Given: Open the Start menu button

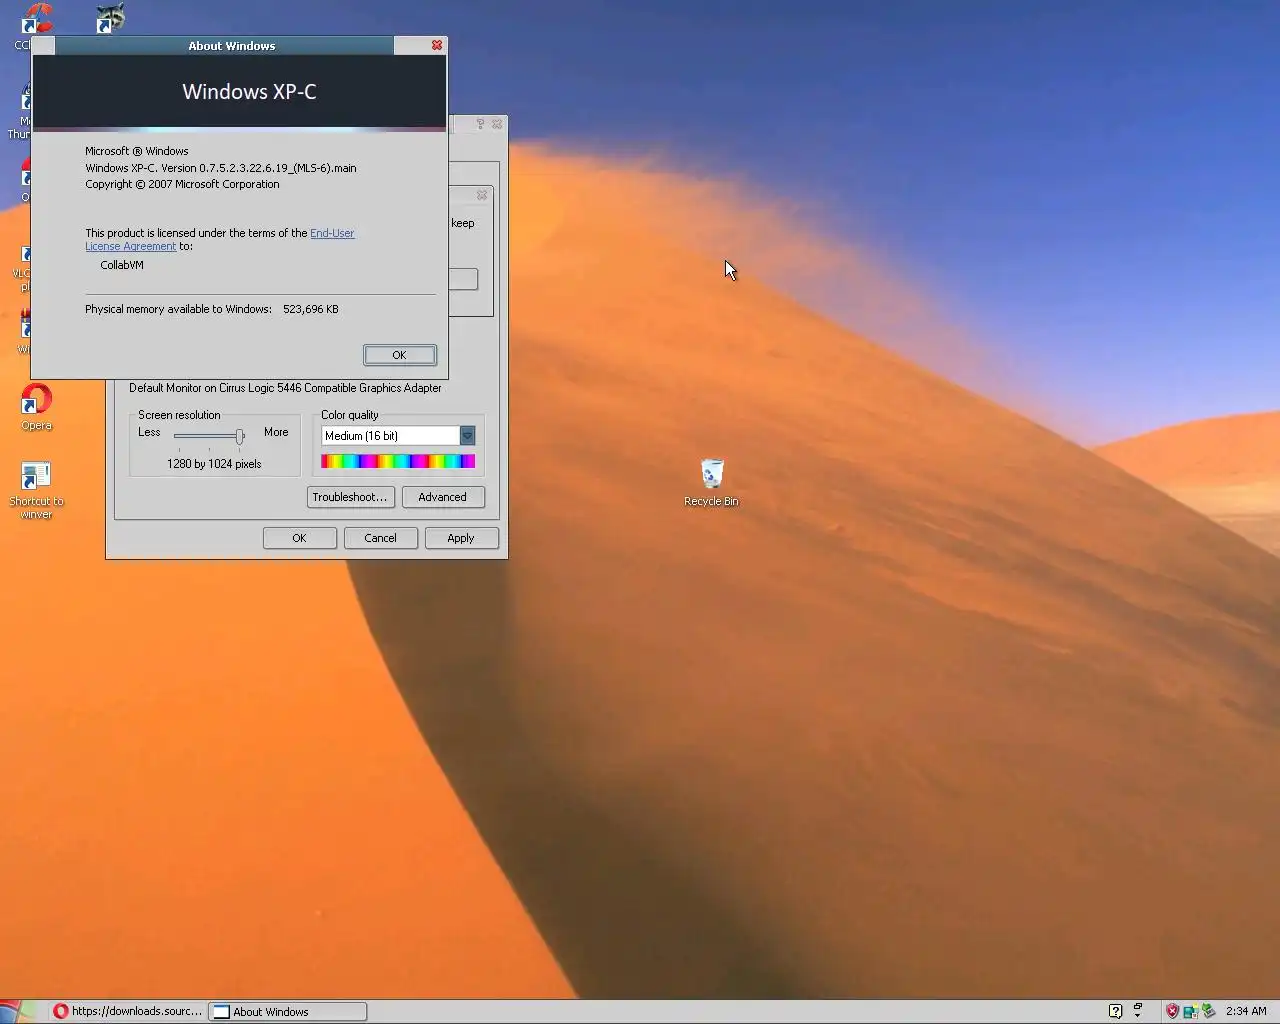Looking at the screenshot, I should [x=17, y=1011].
